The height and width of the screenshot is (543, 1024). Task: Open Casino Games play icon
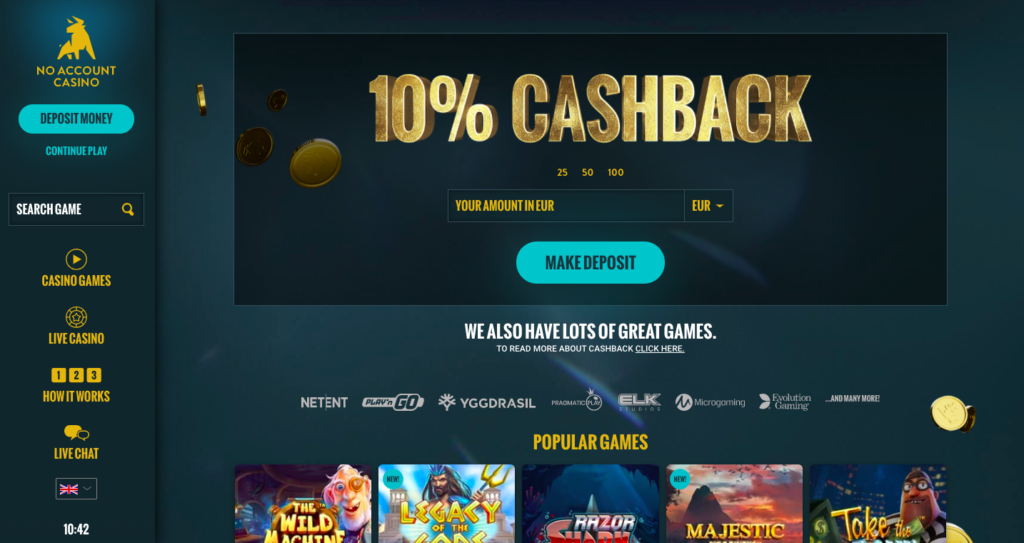pyautogui.click(x=76, y=259)
